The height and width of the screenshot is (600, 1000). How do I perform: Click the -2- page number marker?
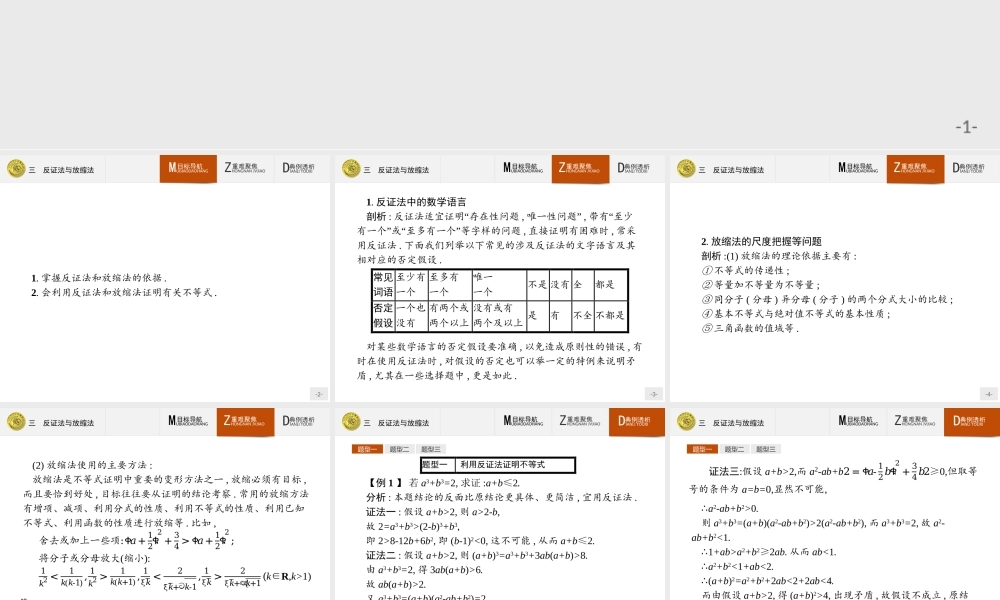tap(320, 393)
